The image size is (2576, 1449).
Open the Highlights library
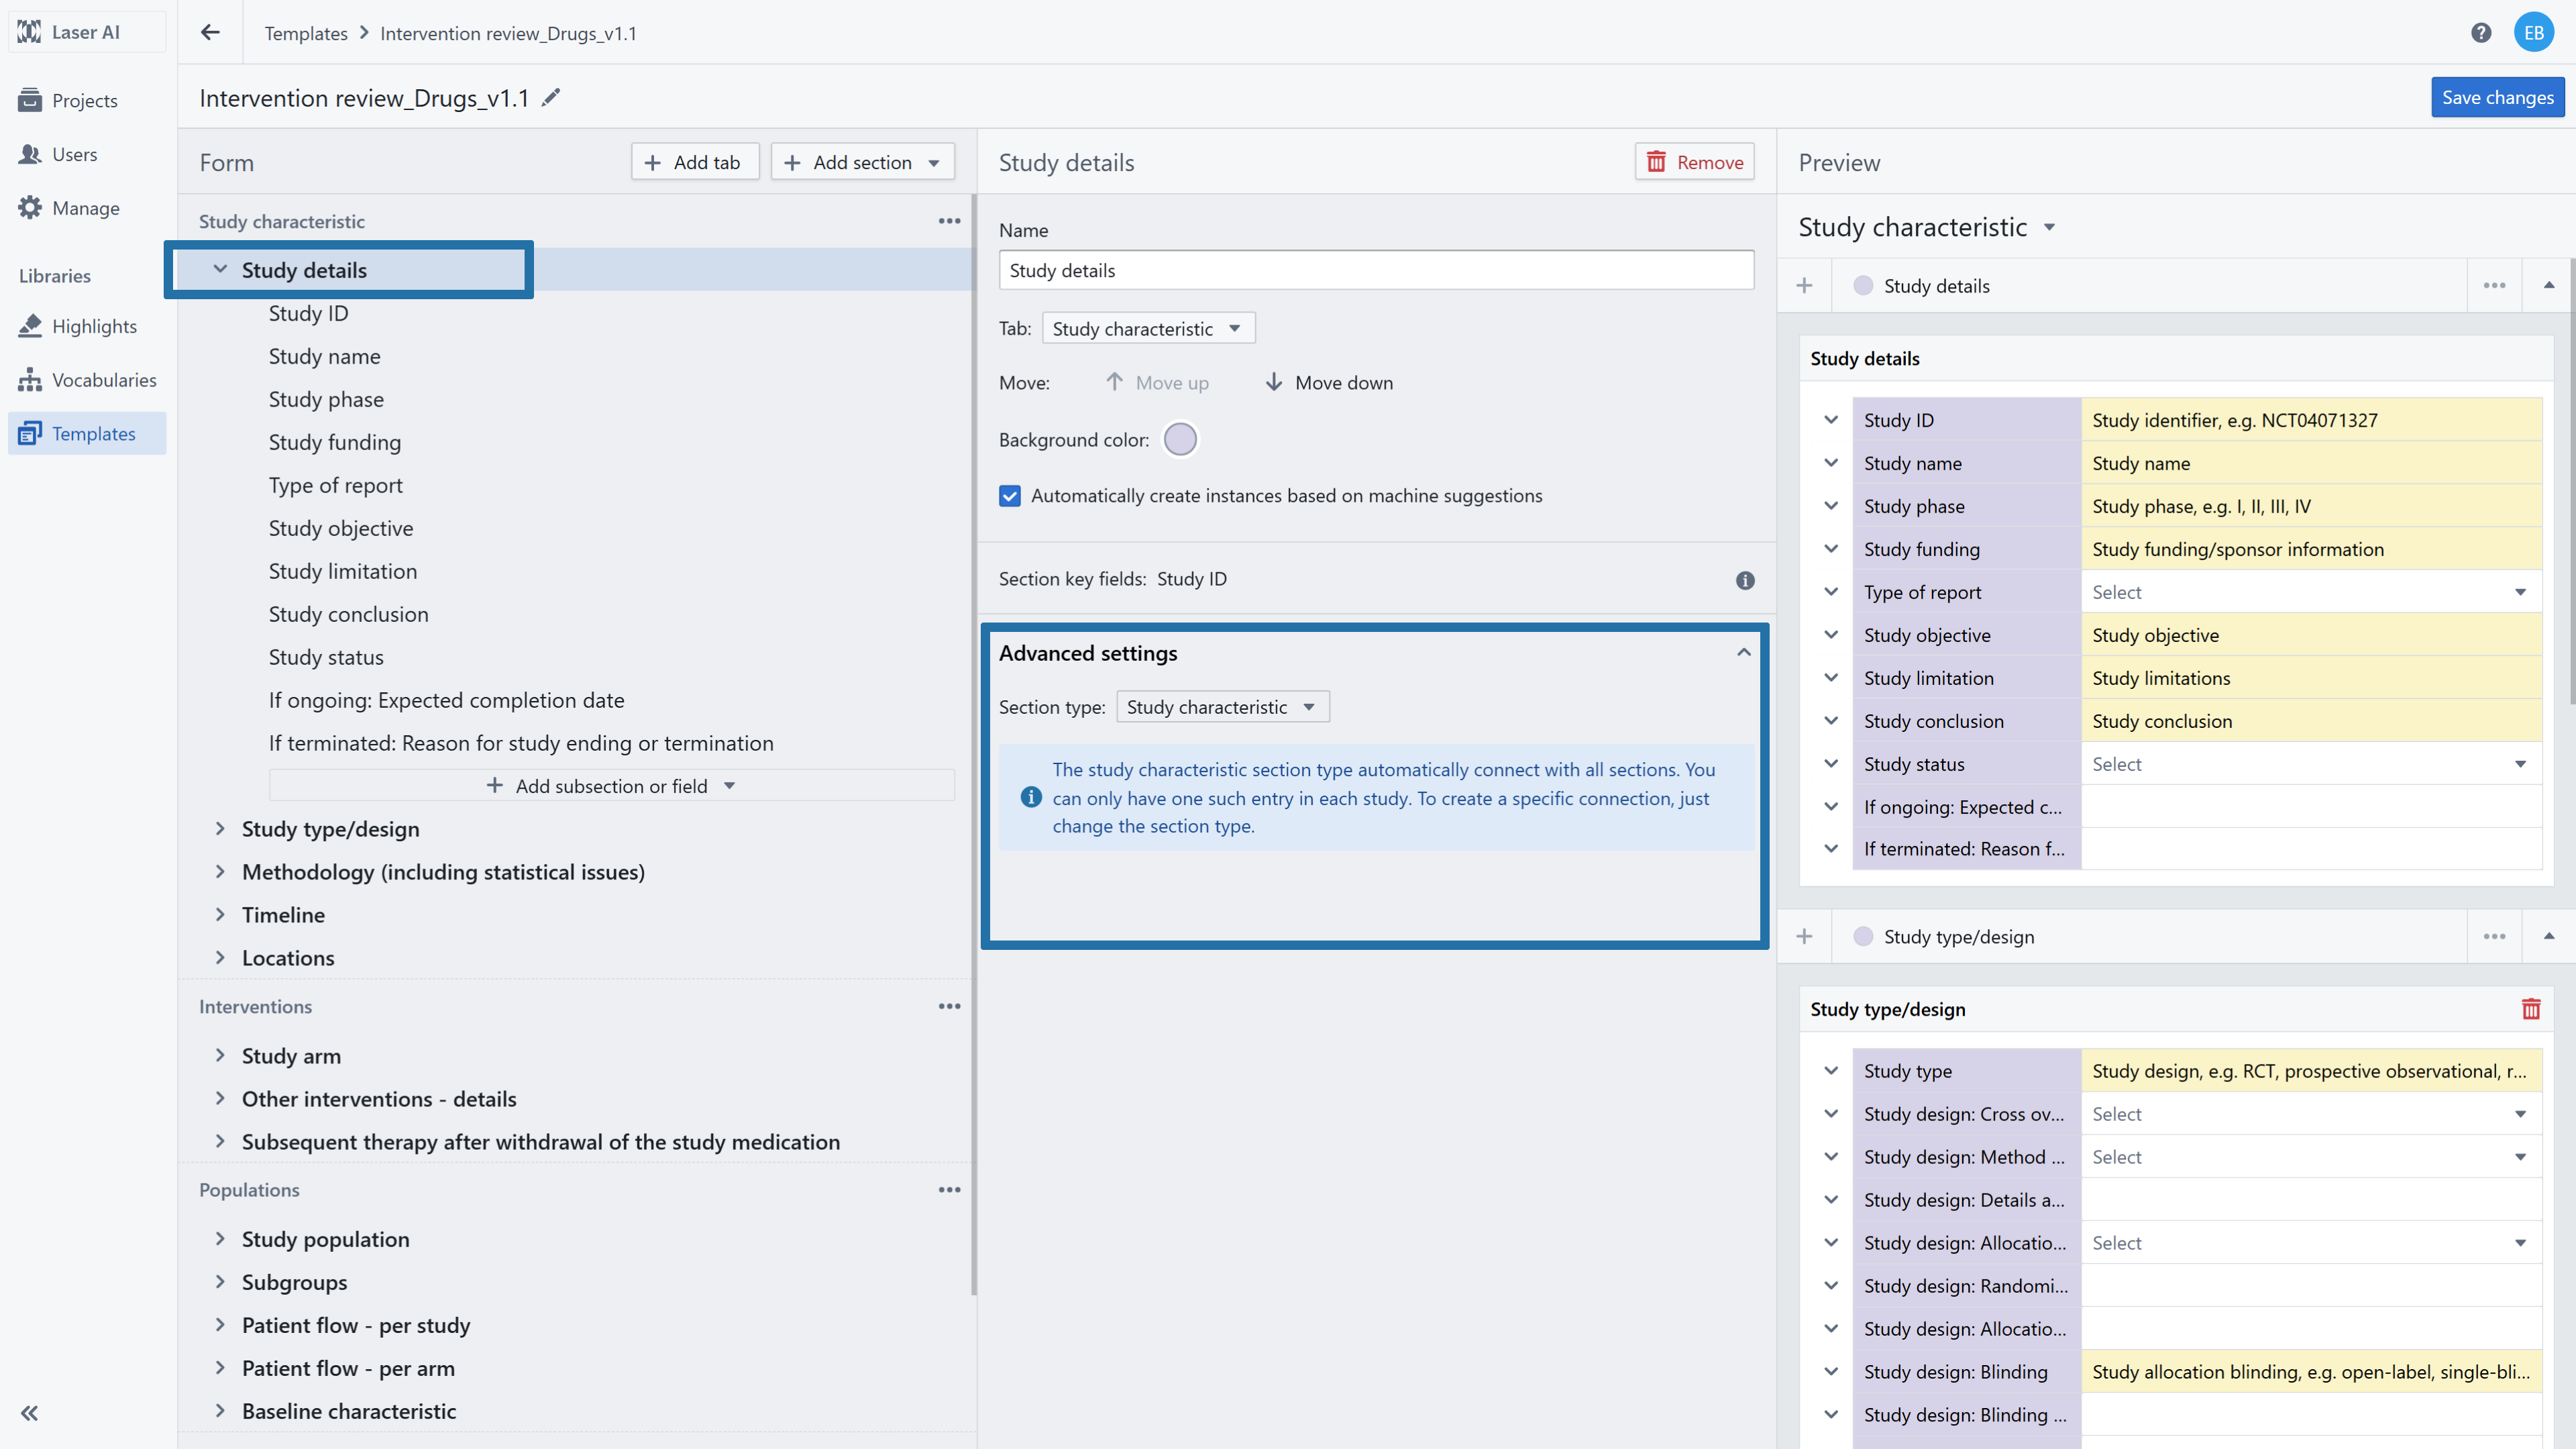tap(94, 326)
